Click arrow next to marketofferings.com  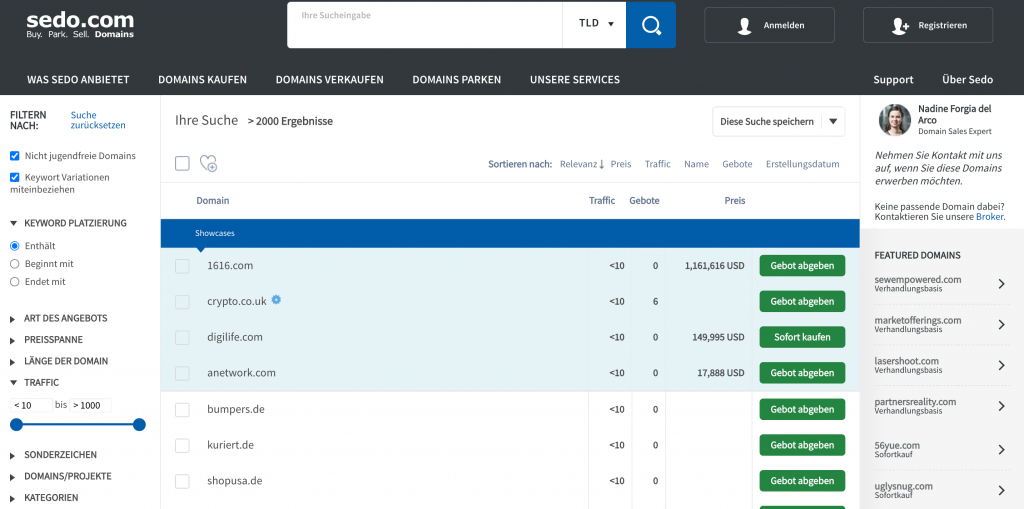point(1001,324)
